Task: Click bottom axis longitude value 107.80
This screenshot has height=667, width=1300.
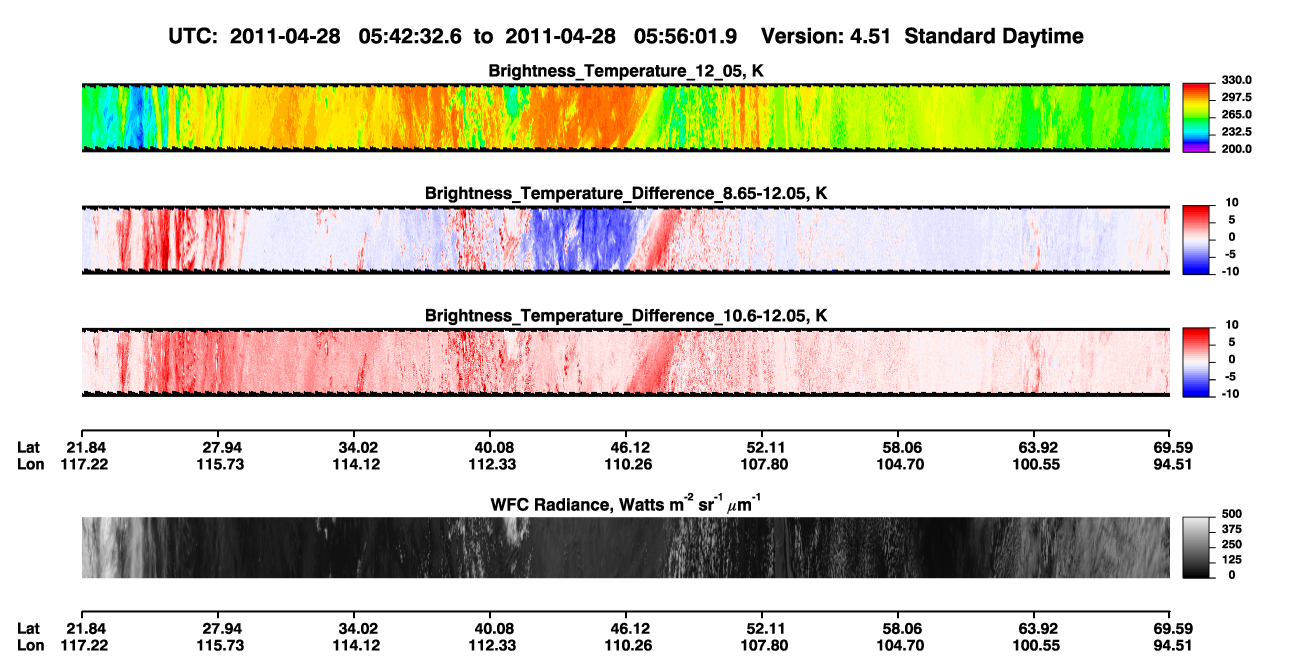Action: point(762,645)
